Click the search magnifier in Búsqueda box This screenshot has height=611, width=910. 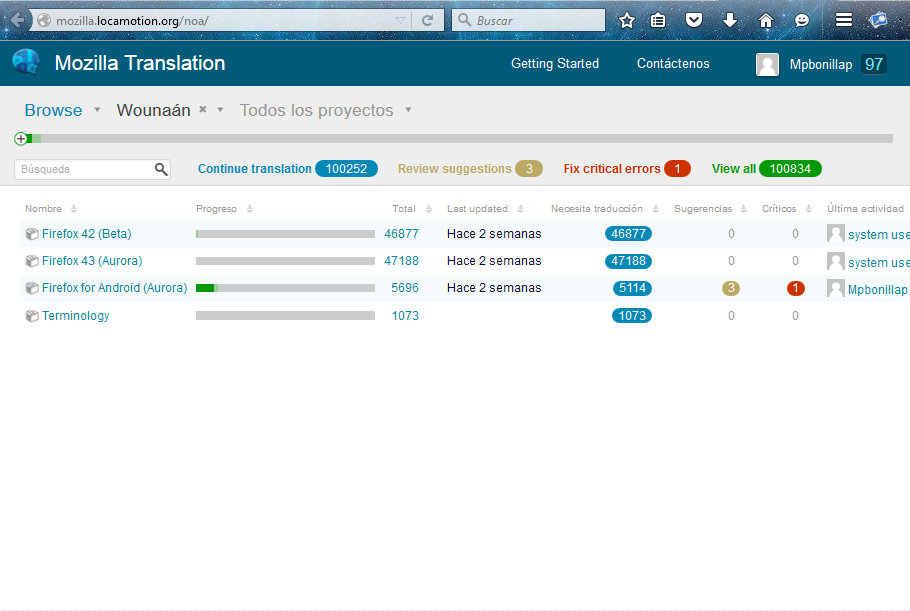161,169
